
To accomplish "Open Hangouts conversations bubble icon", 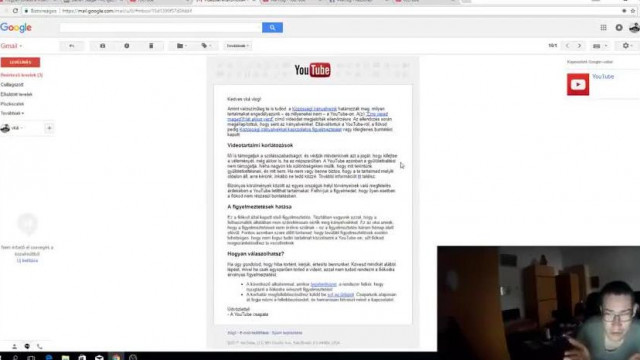I will 27,346.
